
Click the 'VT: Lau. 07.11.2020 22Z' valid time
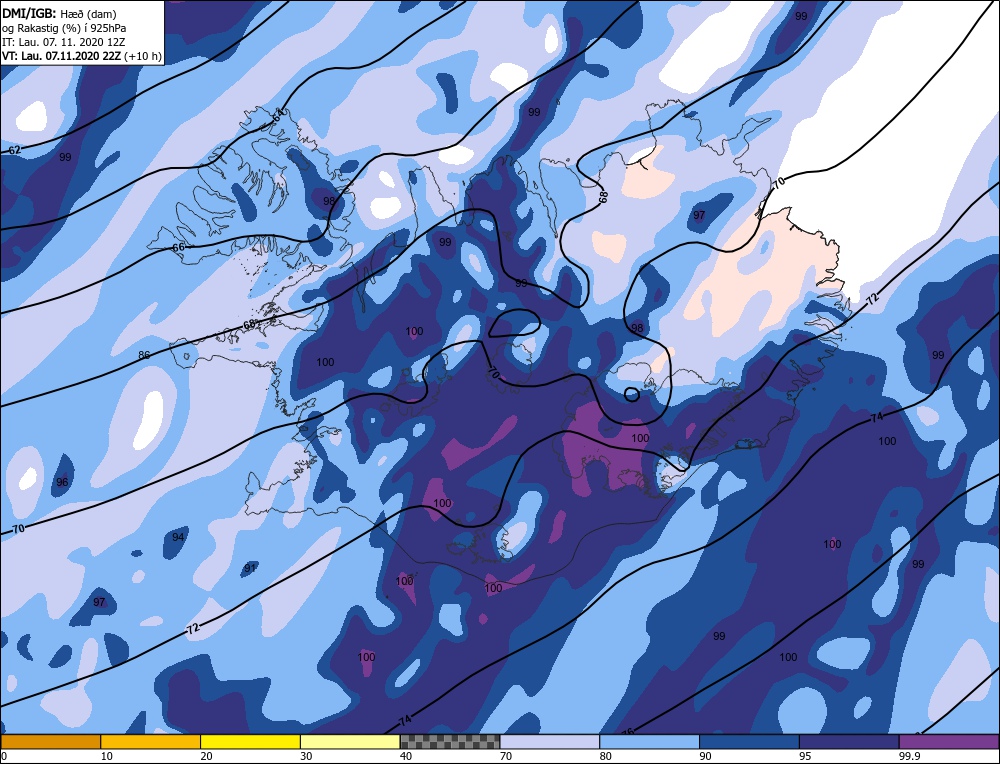61,55
